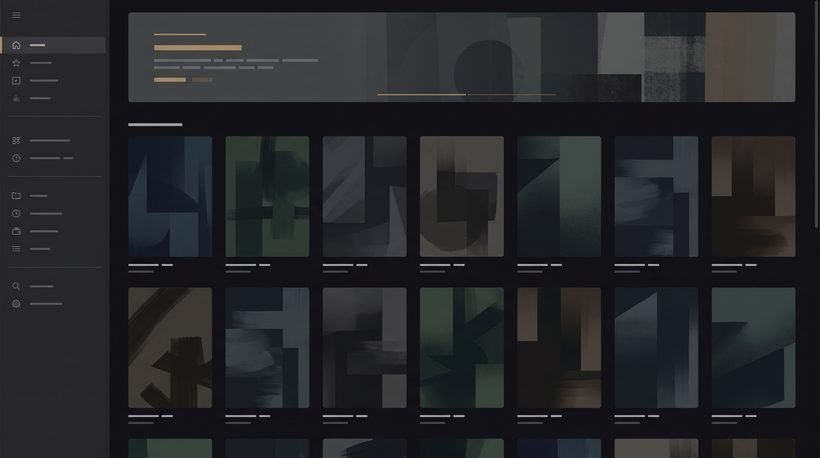Click the vertical scrollbar thumb on the right edge
820x458 pixels.
coord(817,114)
